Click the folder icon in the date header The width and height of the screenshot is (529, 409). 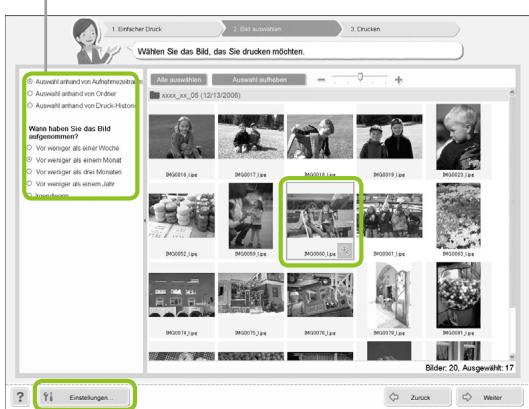click(x=155, y=95)
